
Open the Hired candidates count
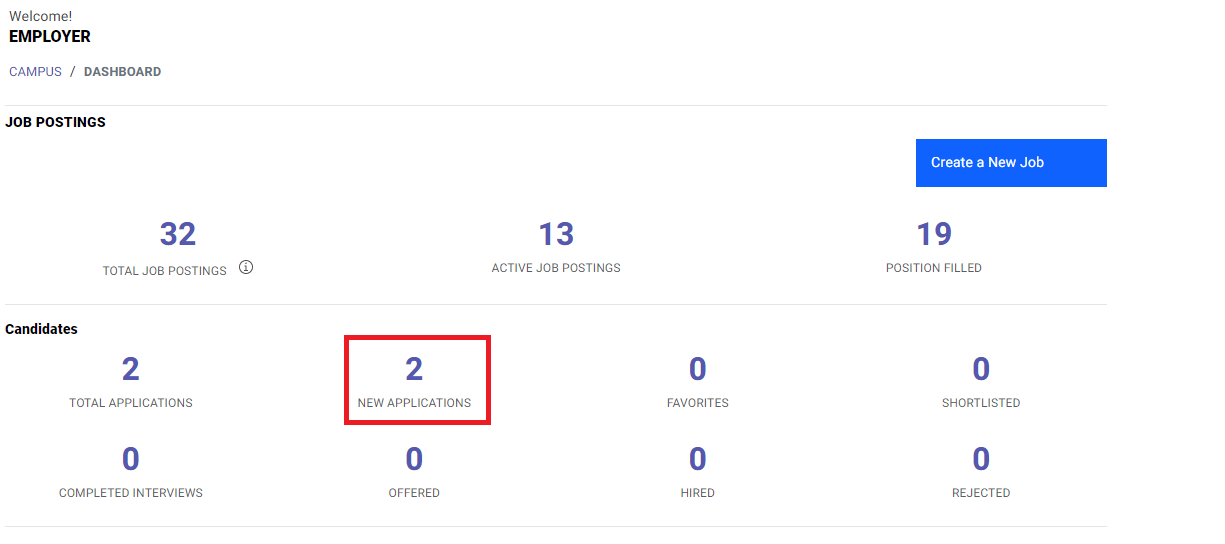point(698,459)
